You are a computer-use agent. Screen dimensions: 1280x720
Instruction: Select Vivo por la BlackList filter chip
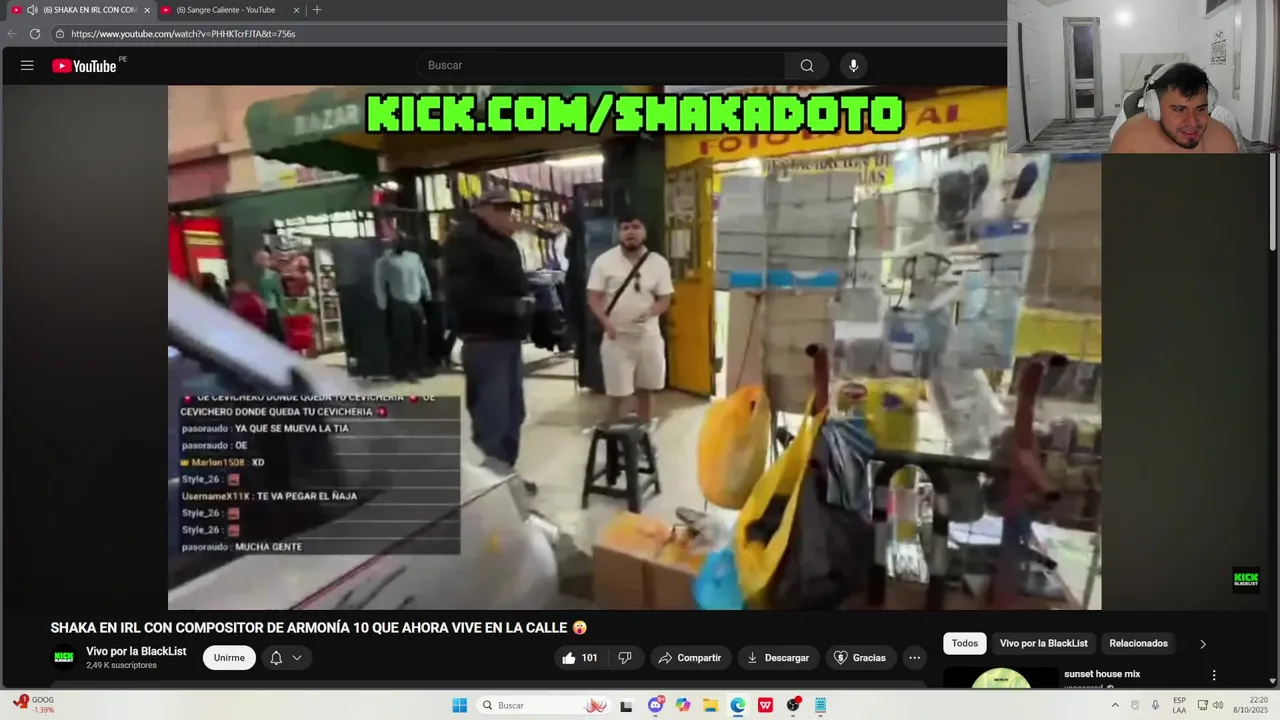[x=1043, y=644]
